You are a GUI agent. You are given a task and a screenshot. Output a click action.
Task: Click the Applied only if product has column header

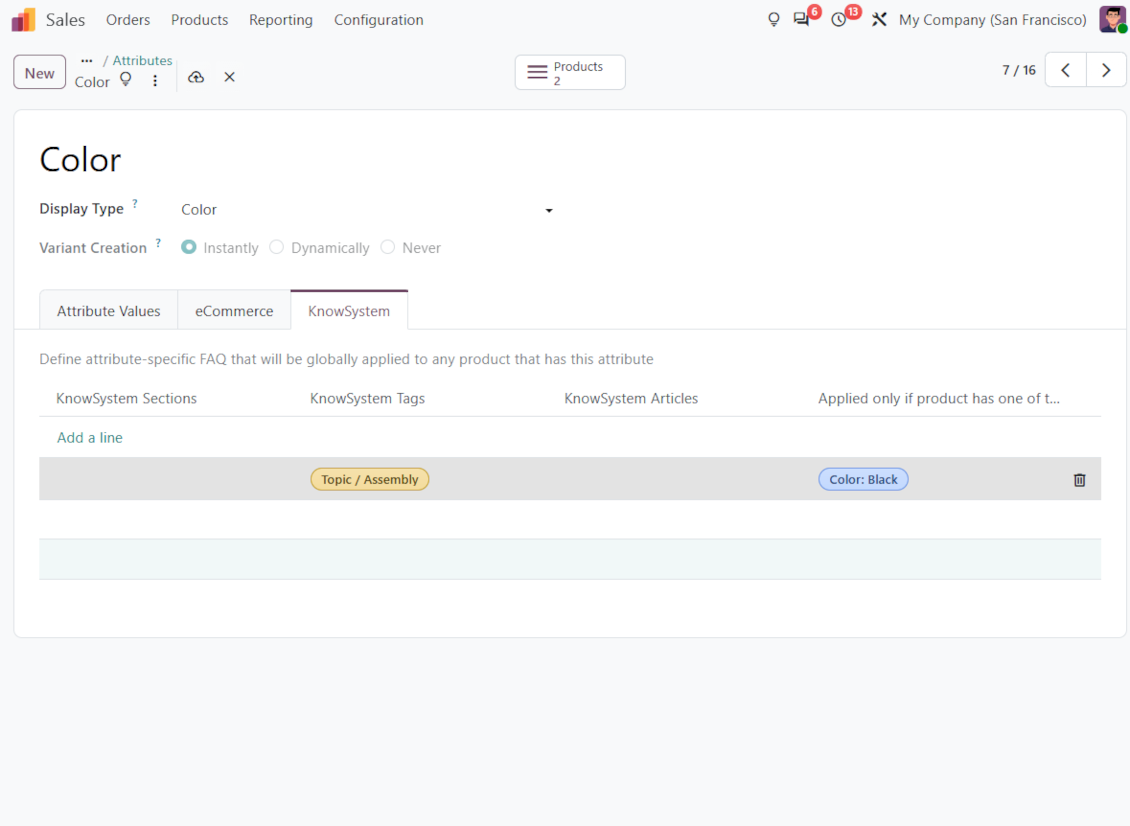click(939, 399)
